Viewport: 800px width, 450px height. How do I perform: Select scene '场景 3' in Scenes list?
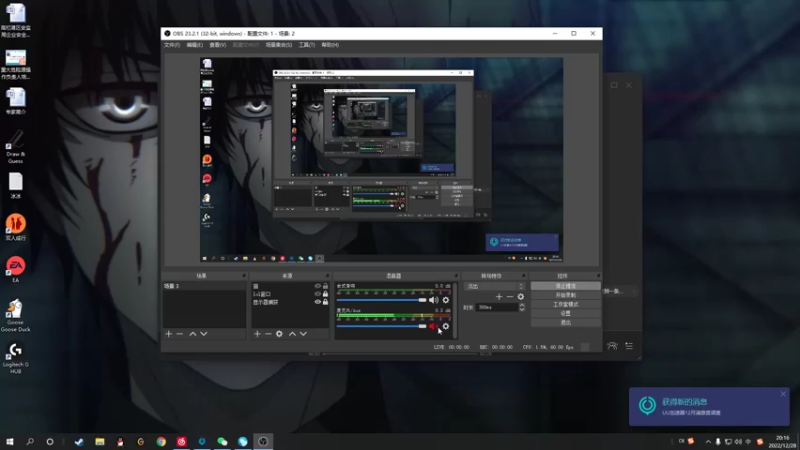(204, 286)
